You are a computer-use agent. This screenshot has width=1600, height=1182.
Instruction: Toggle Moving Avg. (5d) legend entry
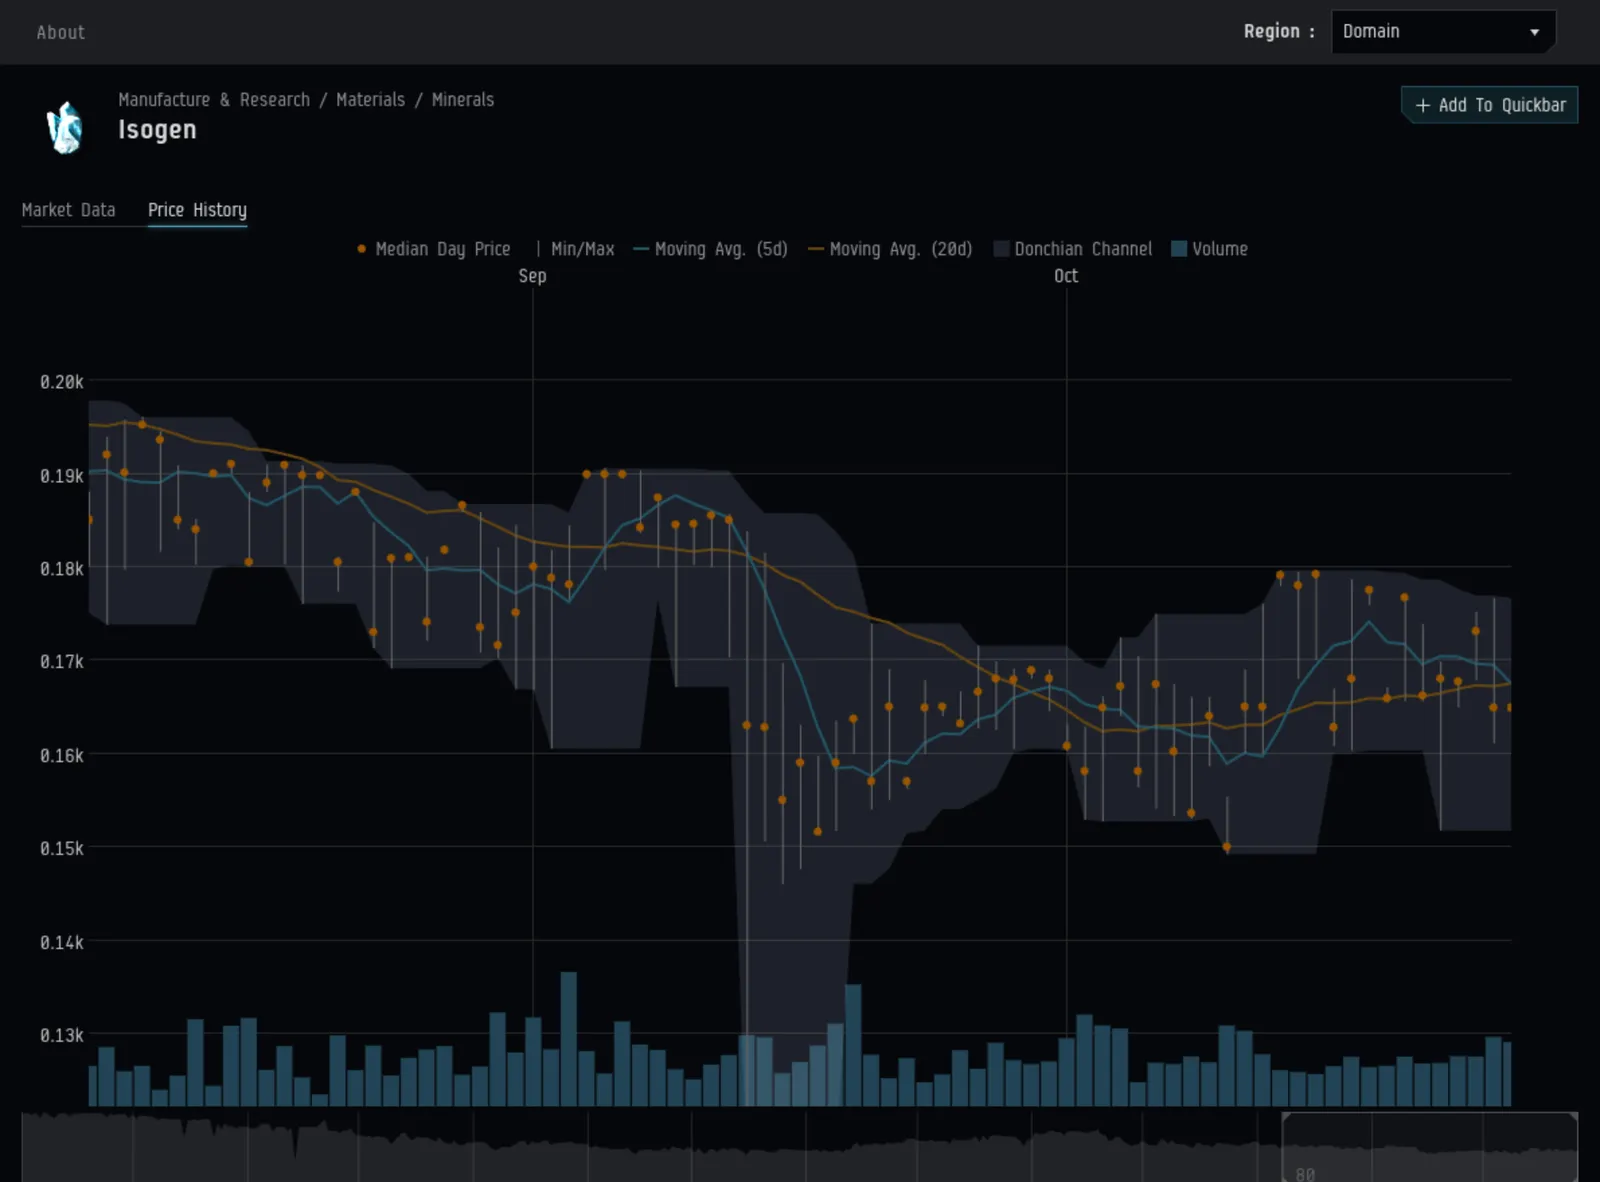pos(711,249)
